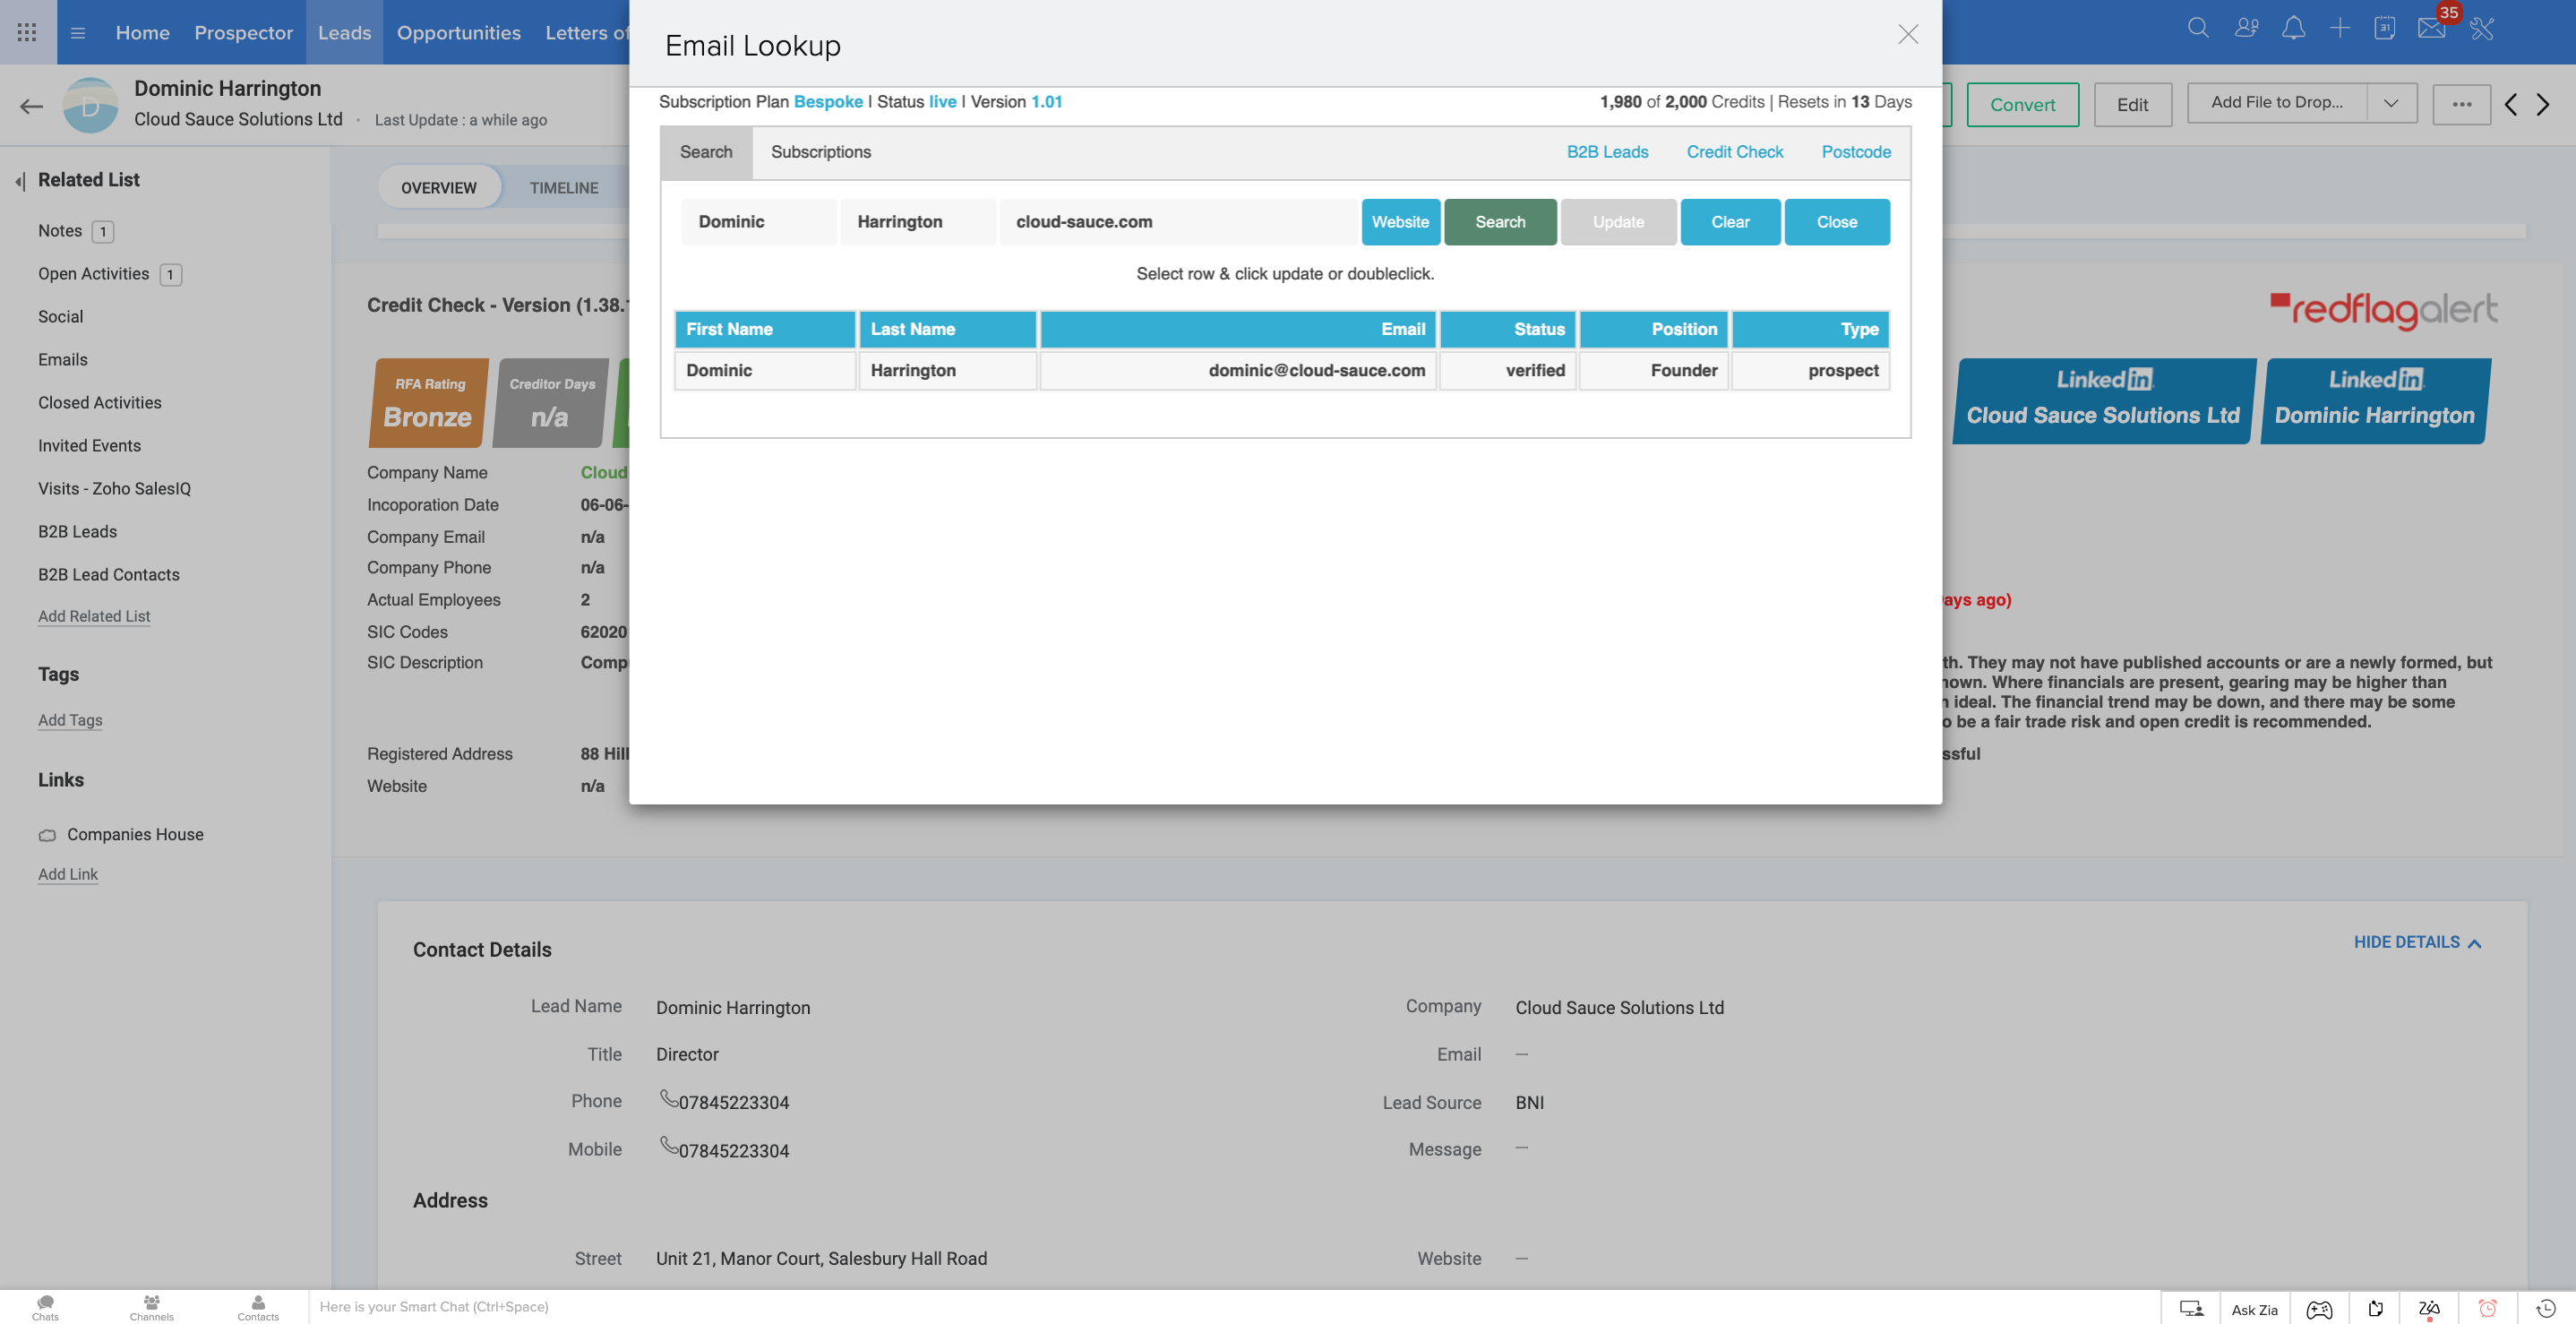
Task: Open the Opportunities tab
Action: [458, 32]
